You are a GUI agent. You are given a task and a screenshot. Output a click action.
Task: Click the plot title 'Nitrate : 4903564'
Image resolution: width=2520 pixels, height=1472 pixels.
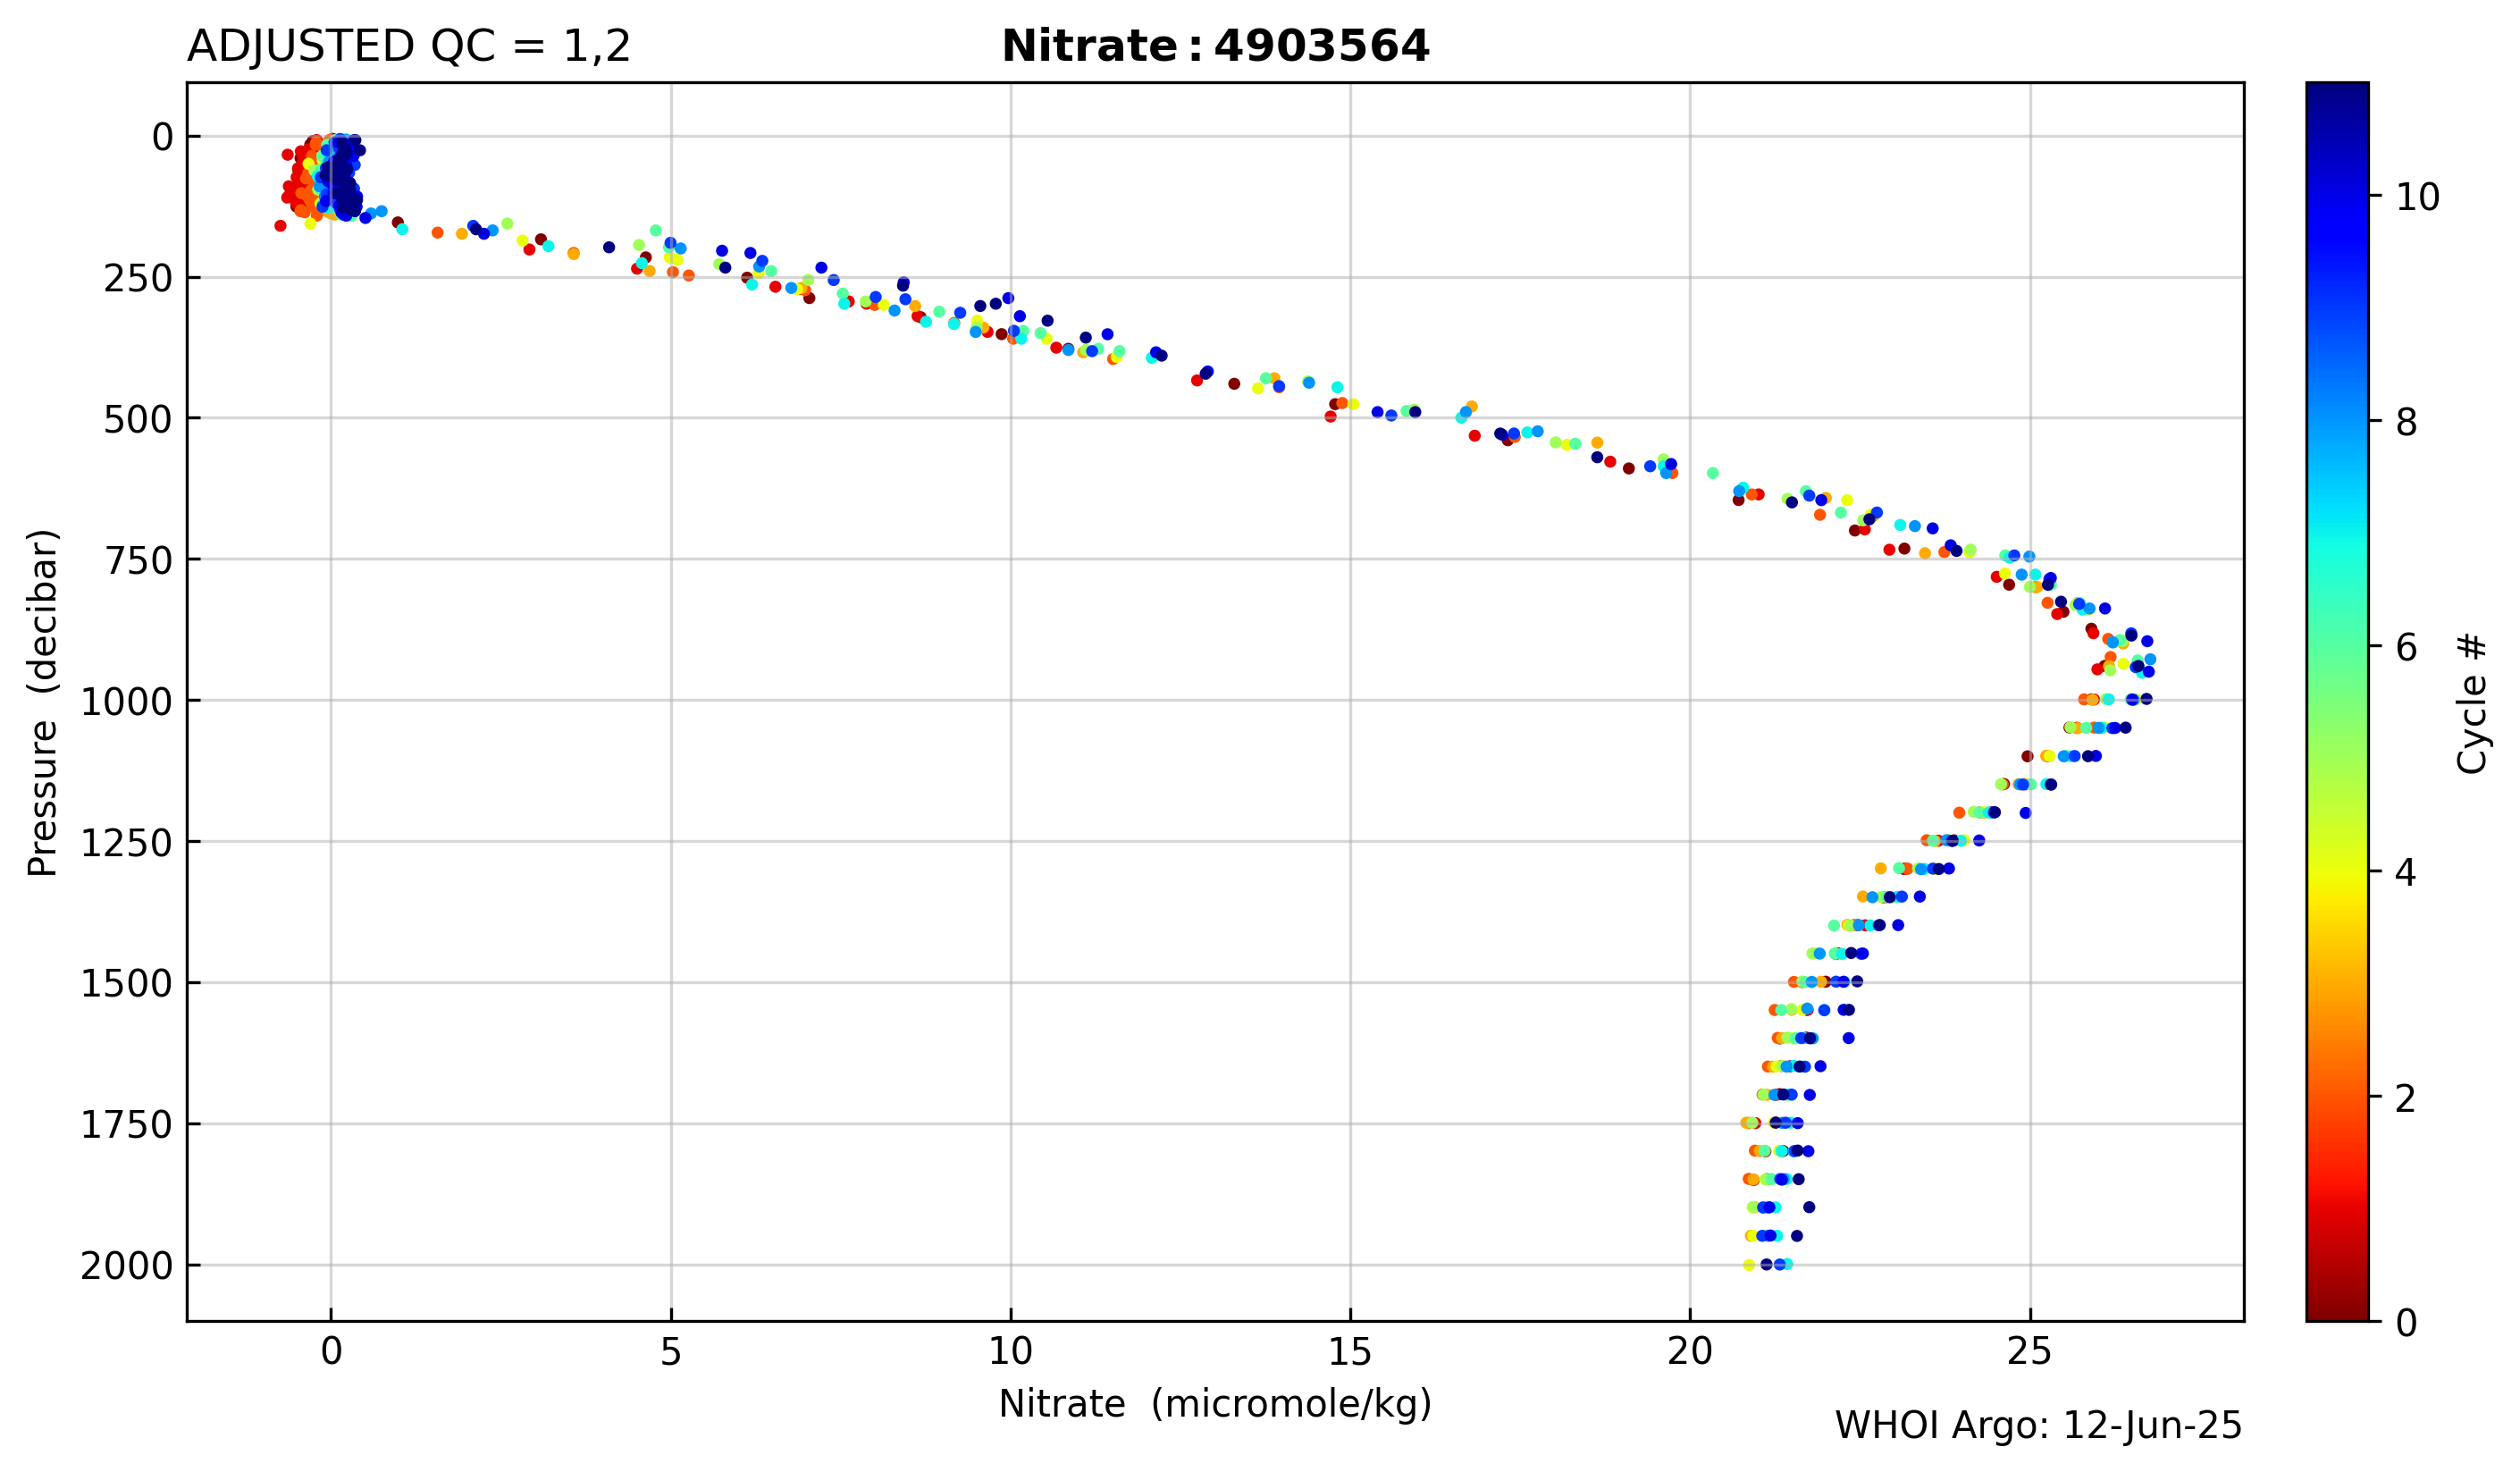[1215, 47]
